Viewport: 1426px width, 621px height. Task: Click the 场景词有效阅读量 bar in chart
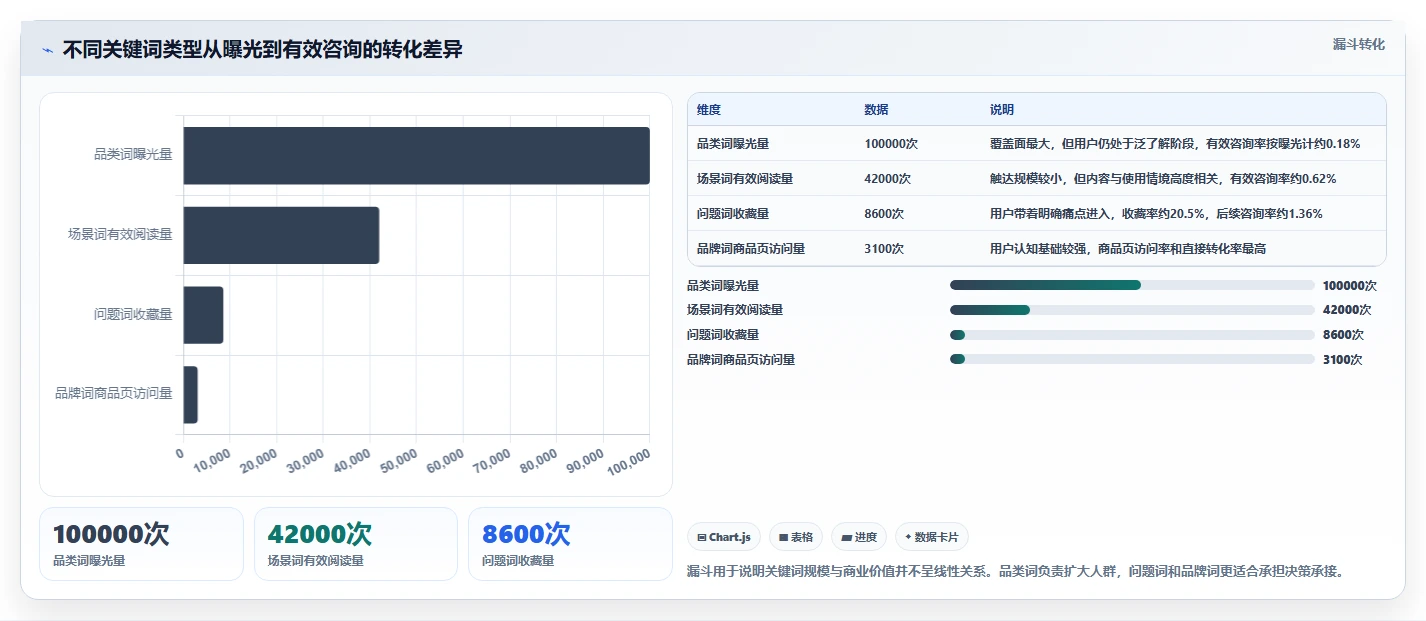(281, 235)
